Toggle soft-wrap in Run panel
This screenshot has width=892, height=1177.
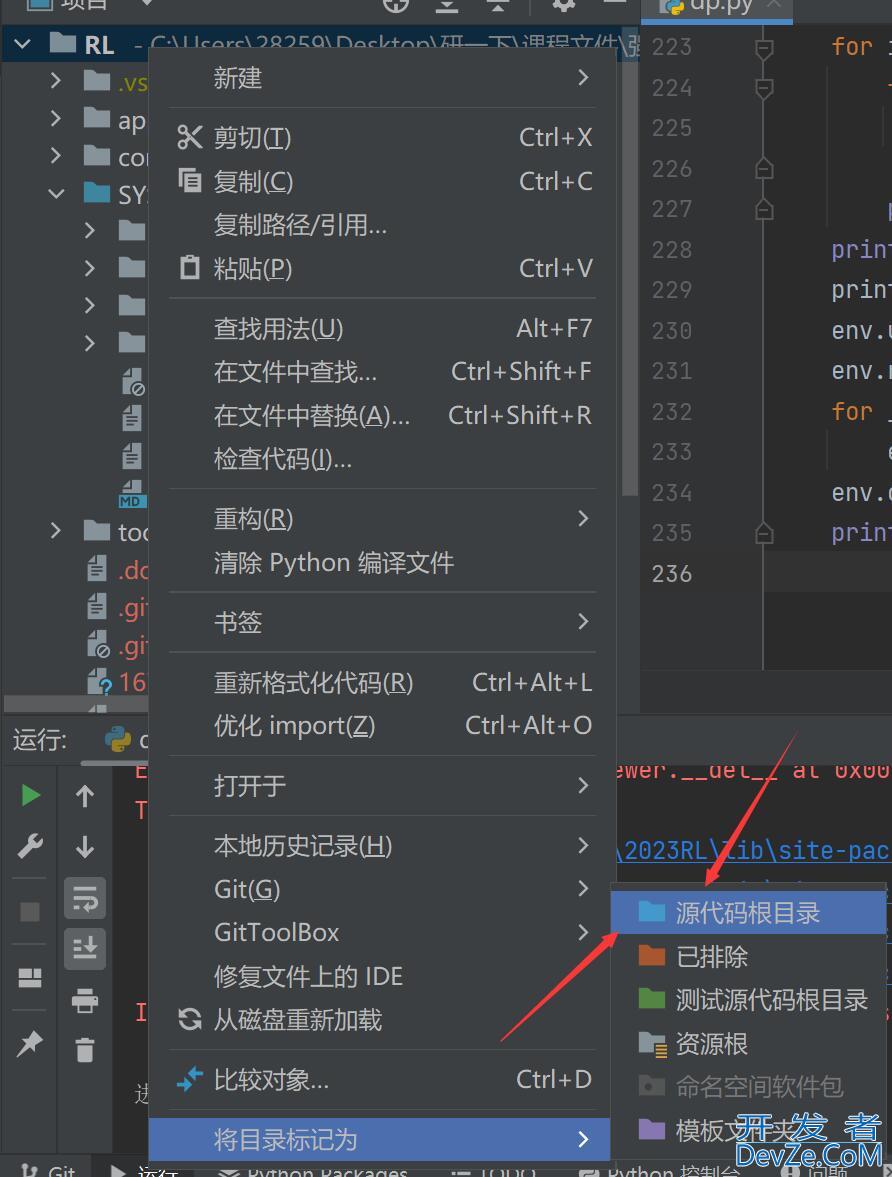click(x=85, y=898)
